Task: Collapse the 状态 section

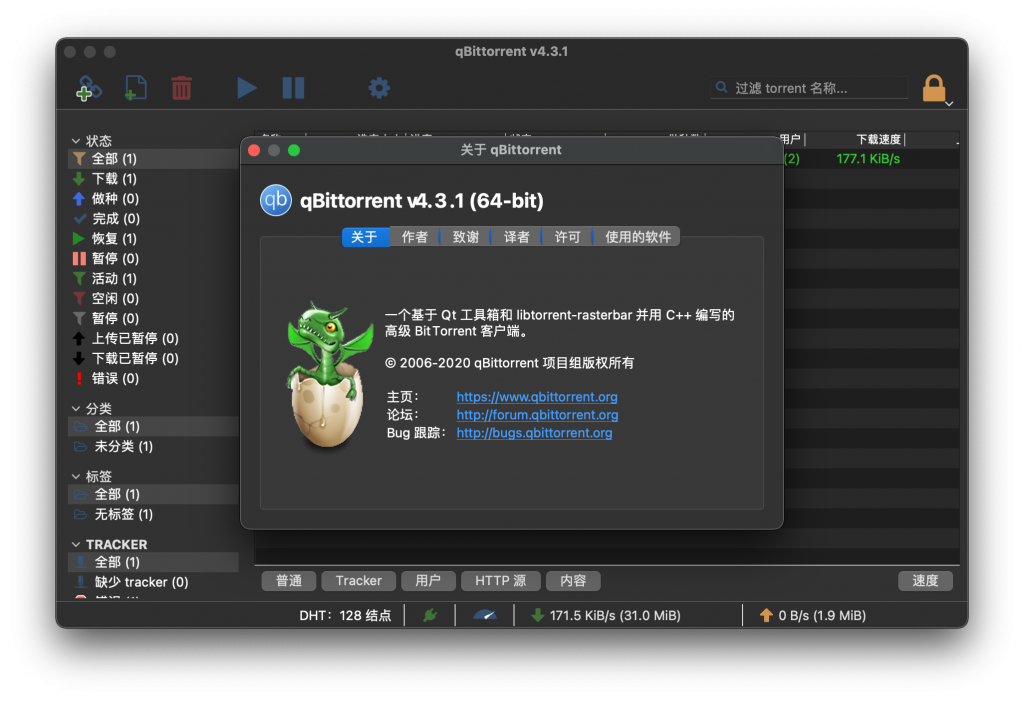Action: click(x=76, y=141)
